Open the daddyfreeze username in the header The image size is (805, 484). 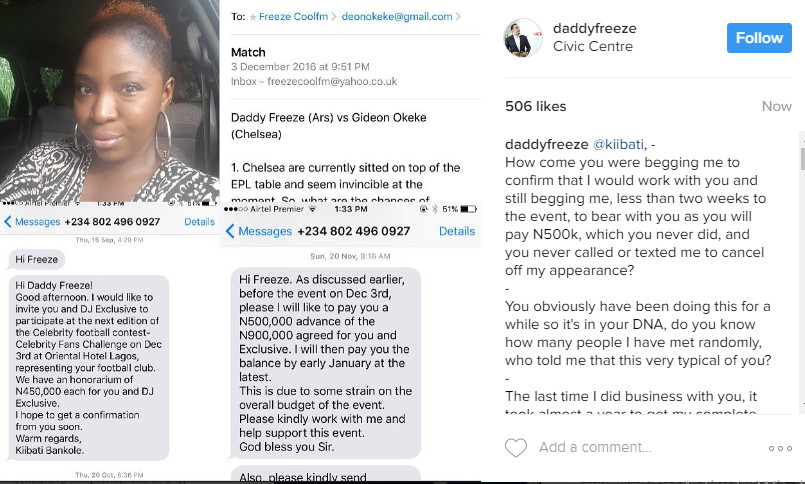click(x=595, y=28)
